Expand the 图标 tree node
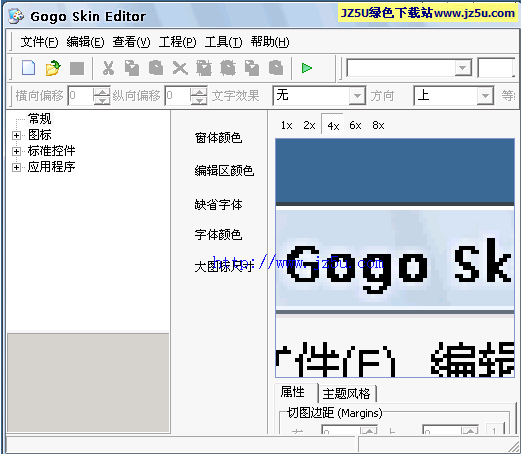 pyautogui.click(x=16, y=135)
